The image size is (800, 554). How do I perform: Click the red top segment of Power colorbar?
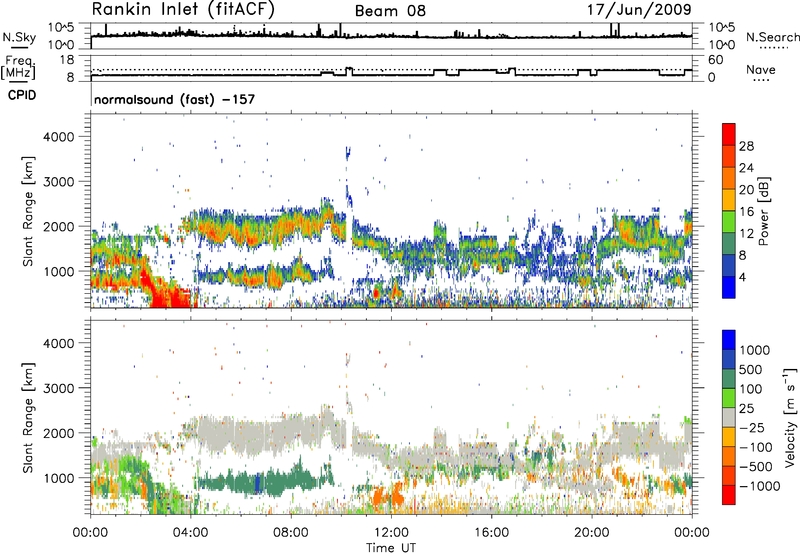729,134
